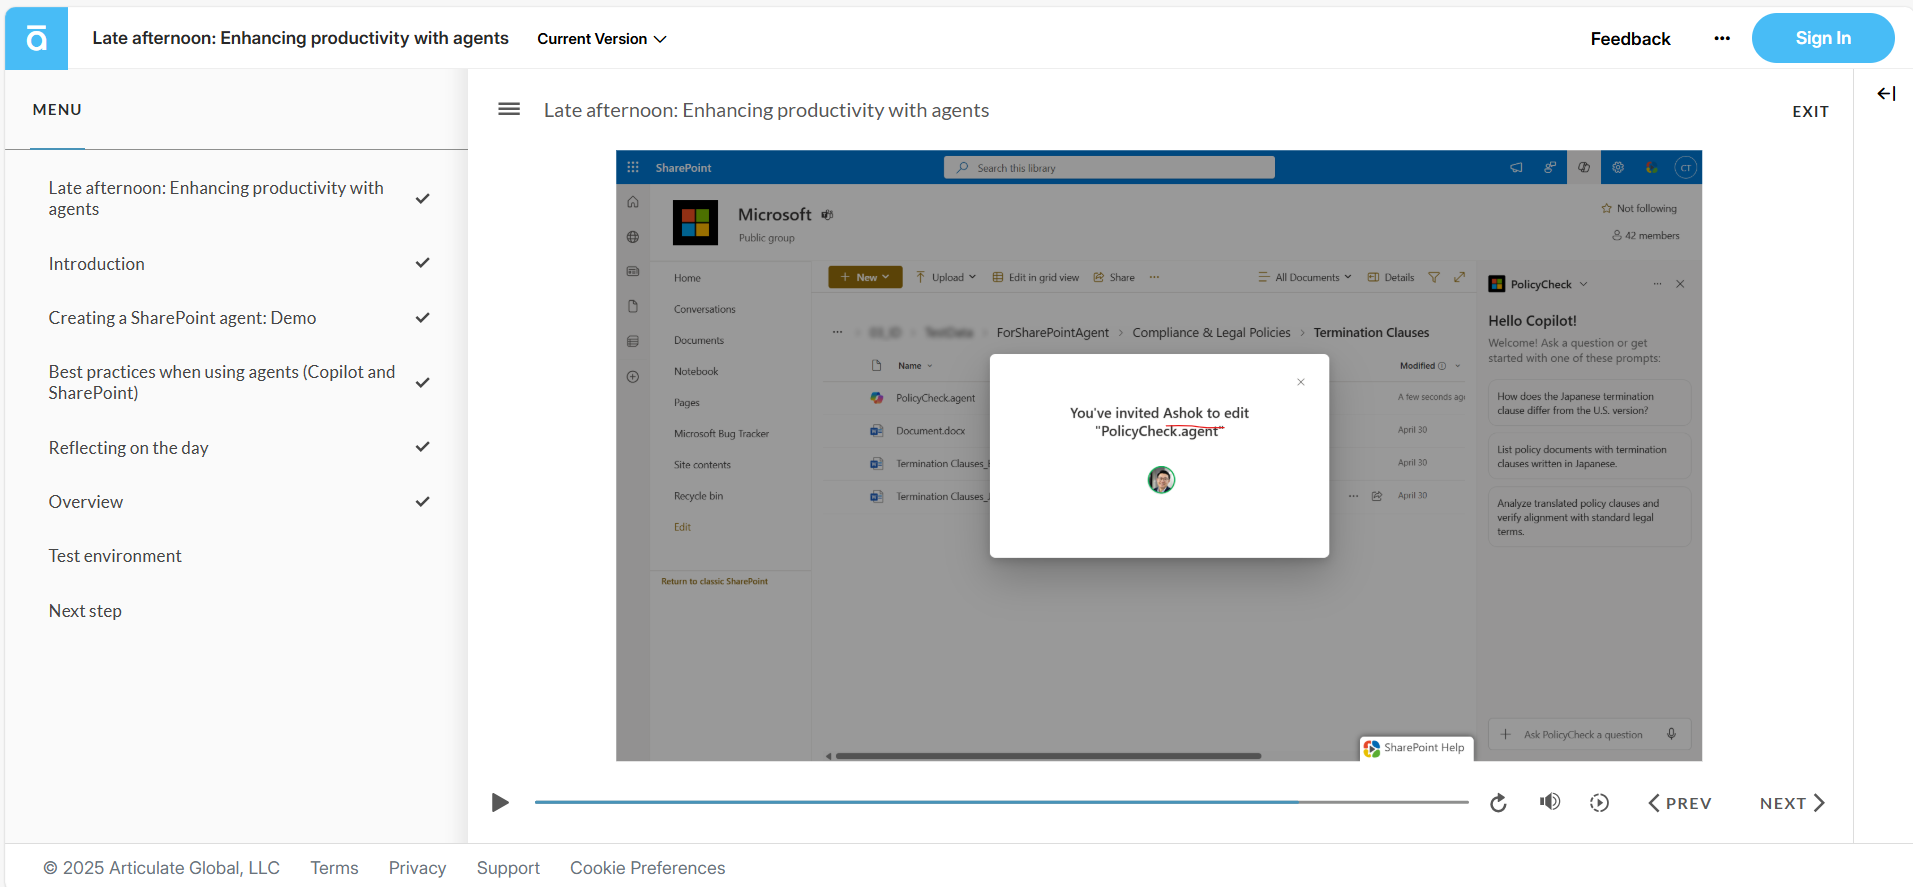Open Reflecting on the day lesson
1913x887 pixels.
point(237,448)
